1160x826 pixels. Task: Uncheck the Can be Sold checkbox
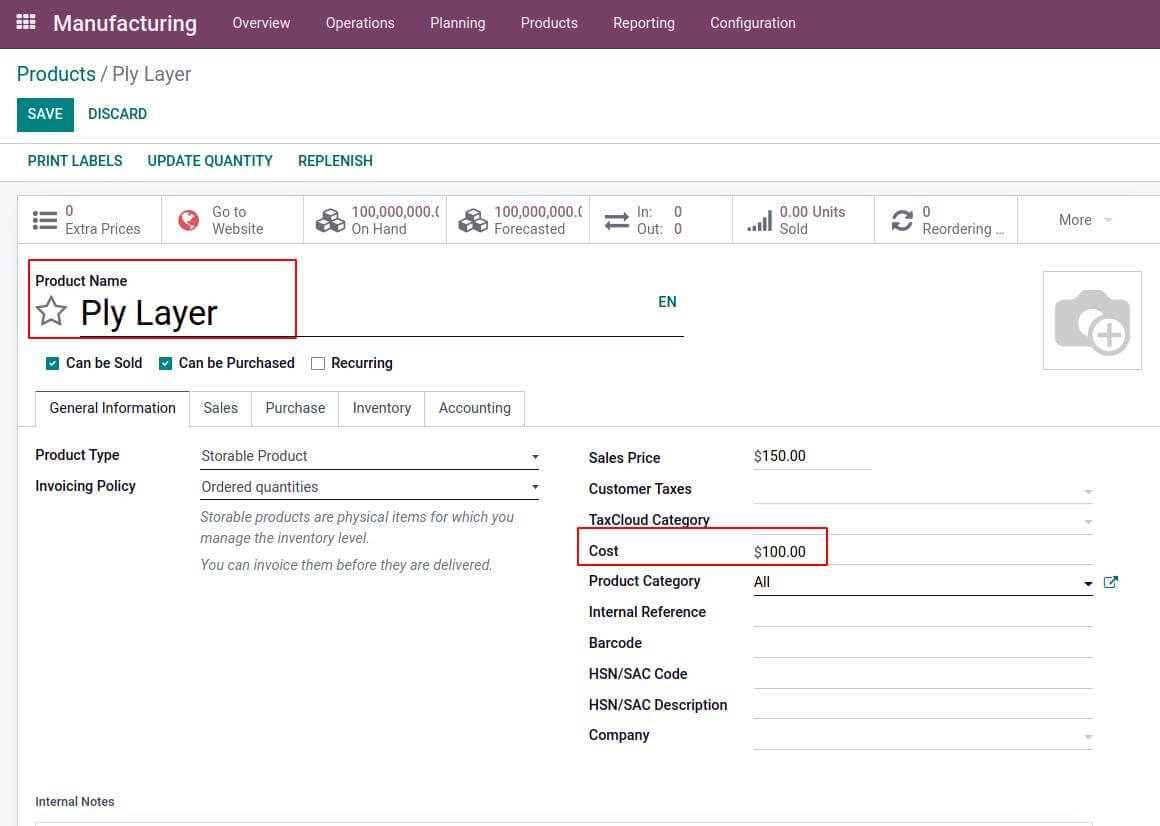[52, 363]
